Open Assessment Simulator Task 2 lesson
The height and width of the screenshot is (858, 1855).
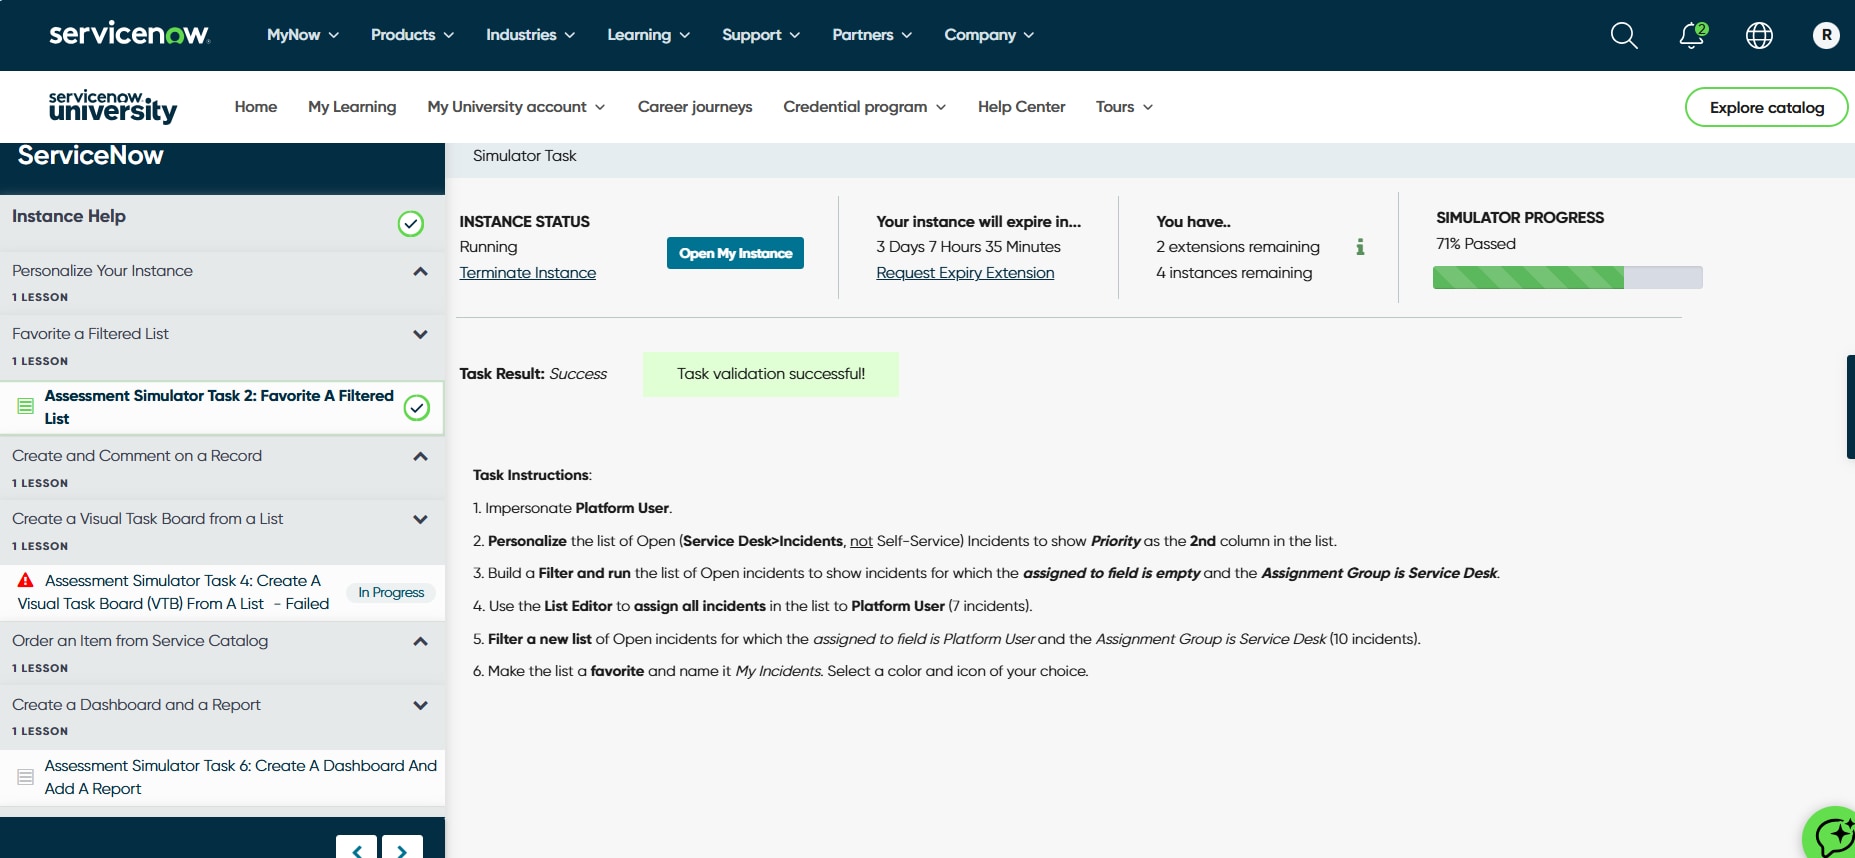[x=220, y=407]
